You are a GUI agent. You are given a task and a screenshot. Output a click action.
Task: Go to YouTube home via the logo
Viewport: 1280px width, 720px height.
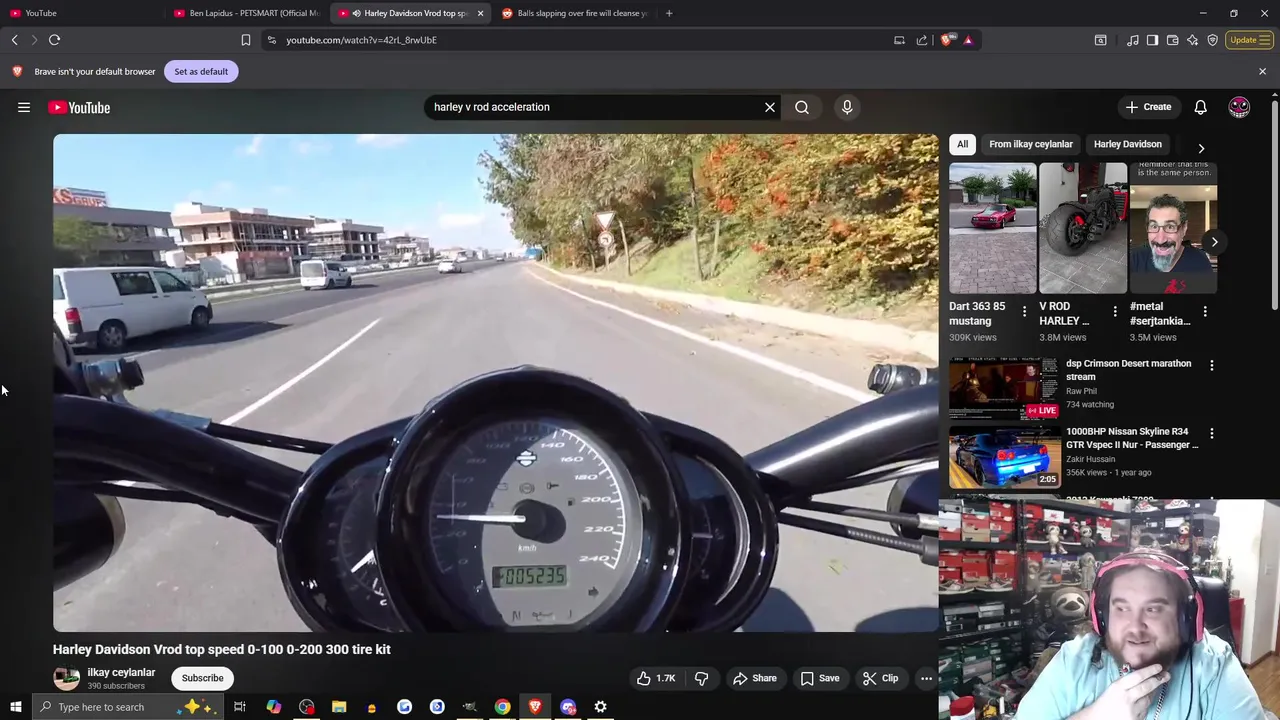(79, 107)
